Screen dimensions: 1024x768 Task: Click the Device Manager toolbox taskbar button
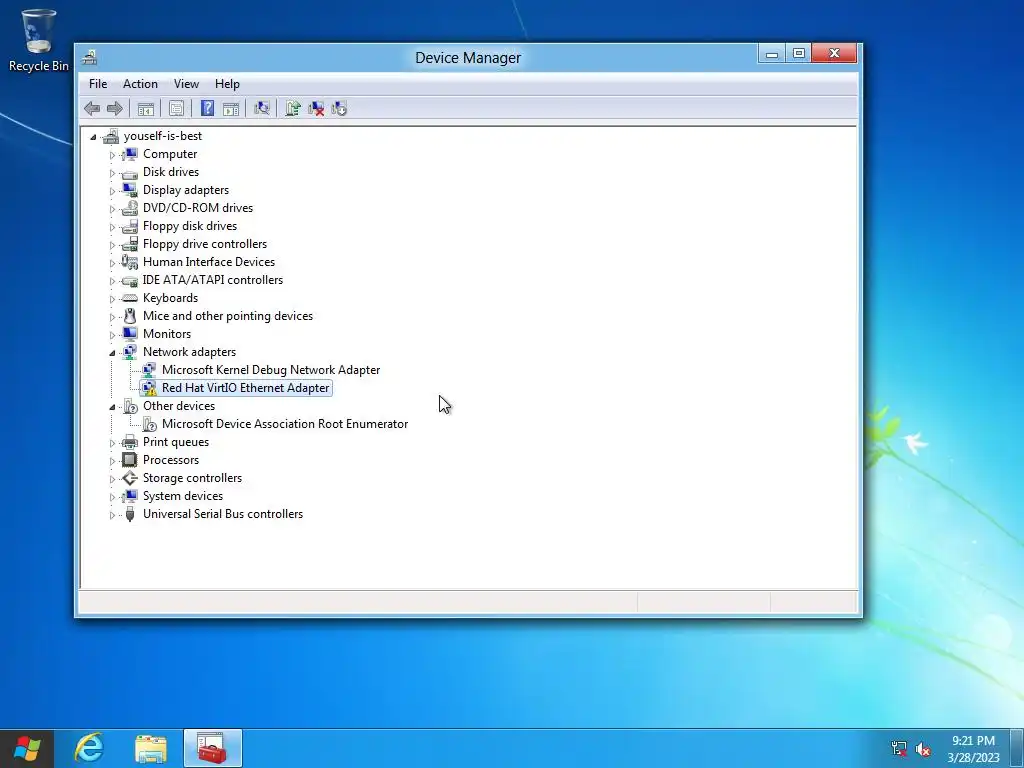click(213, 748)
